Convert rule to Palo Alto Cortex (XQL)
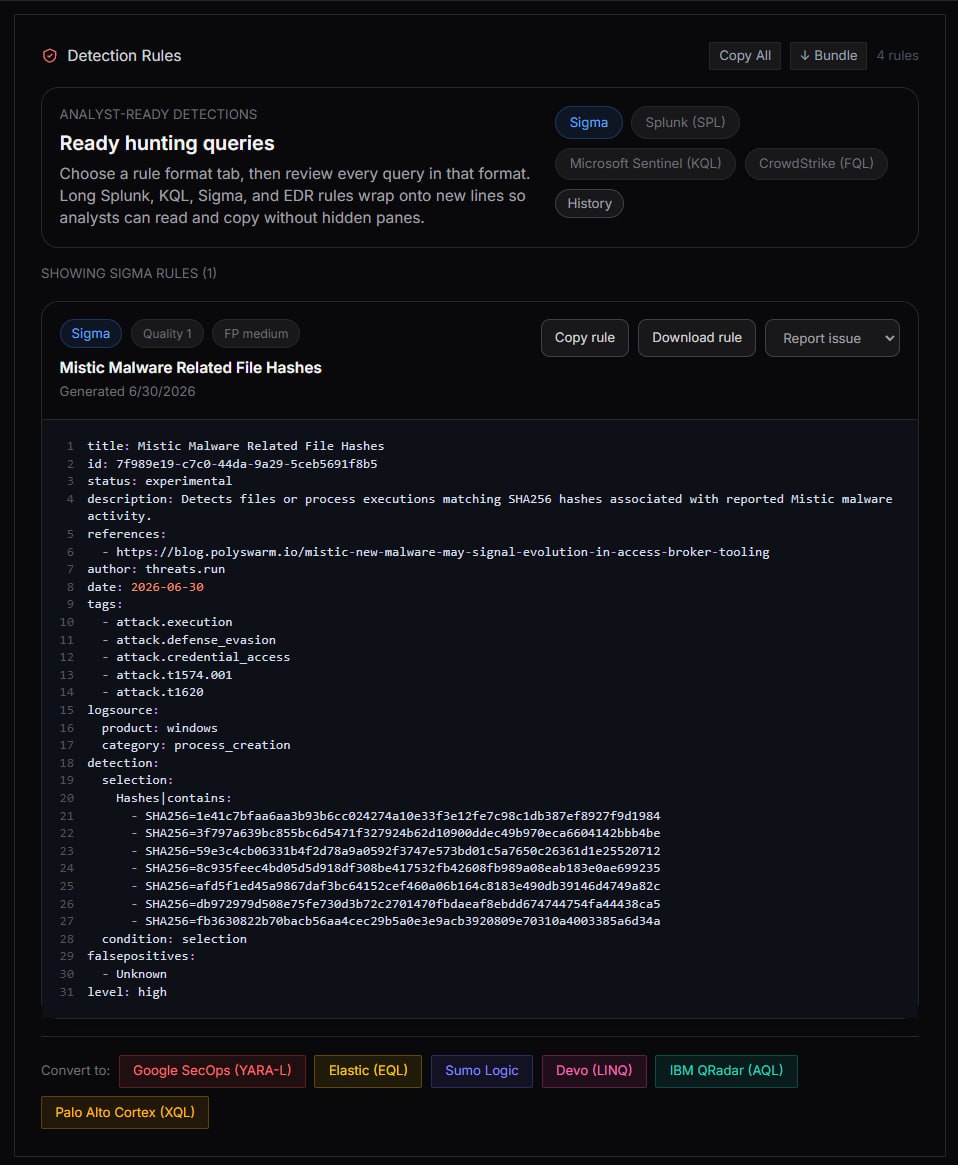This screenshot has height=1165, width=958. coord(125,1112)
